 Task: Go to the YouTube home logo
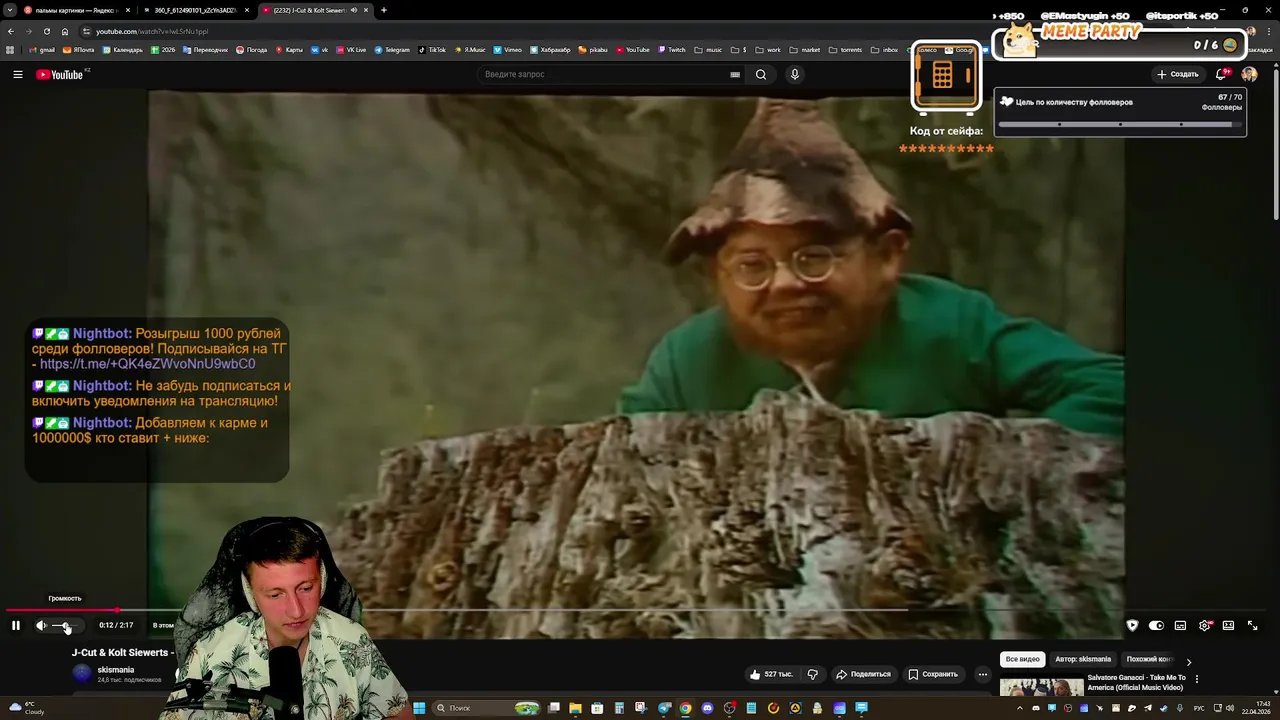(60, 75)
